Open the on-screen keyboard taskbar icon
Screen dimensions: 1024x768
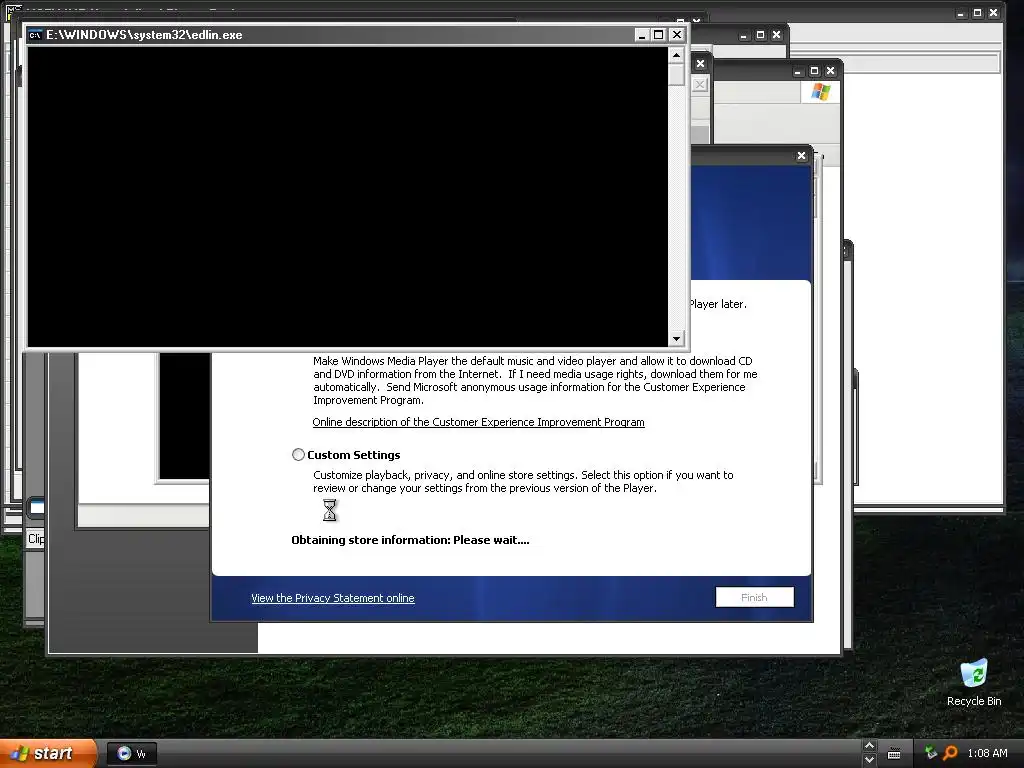click(x=894, y=754)
